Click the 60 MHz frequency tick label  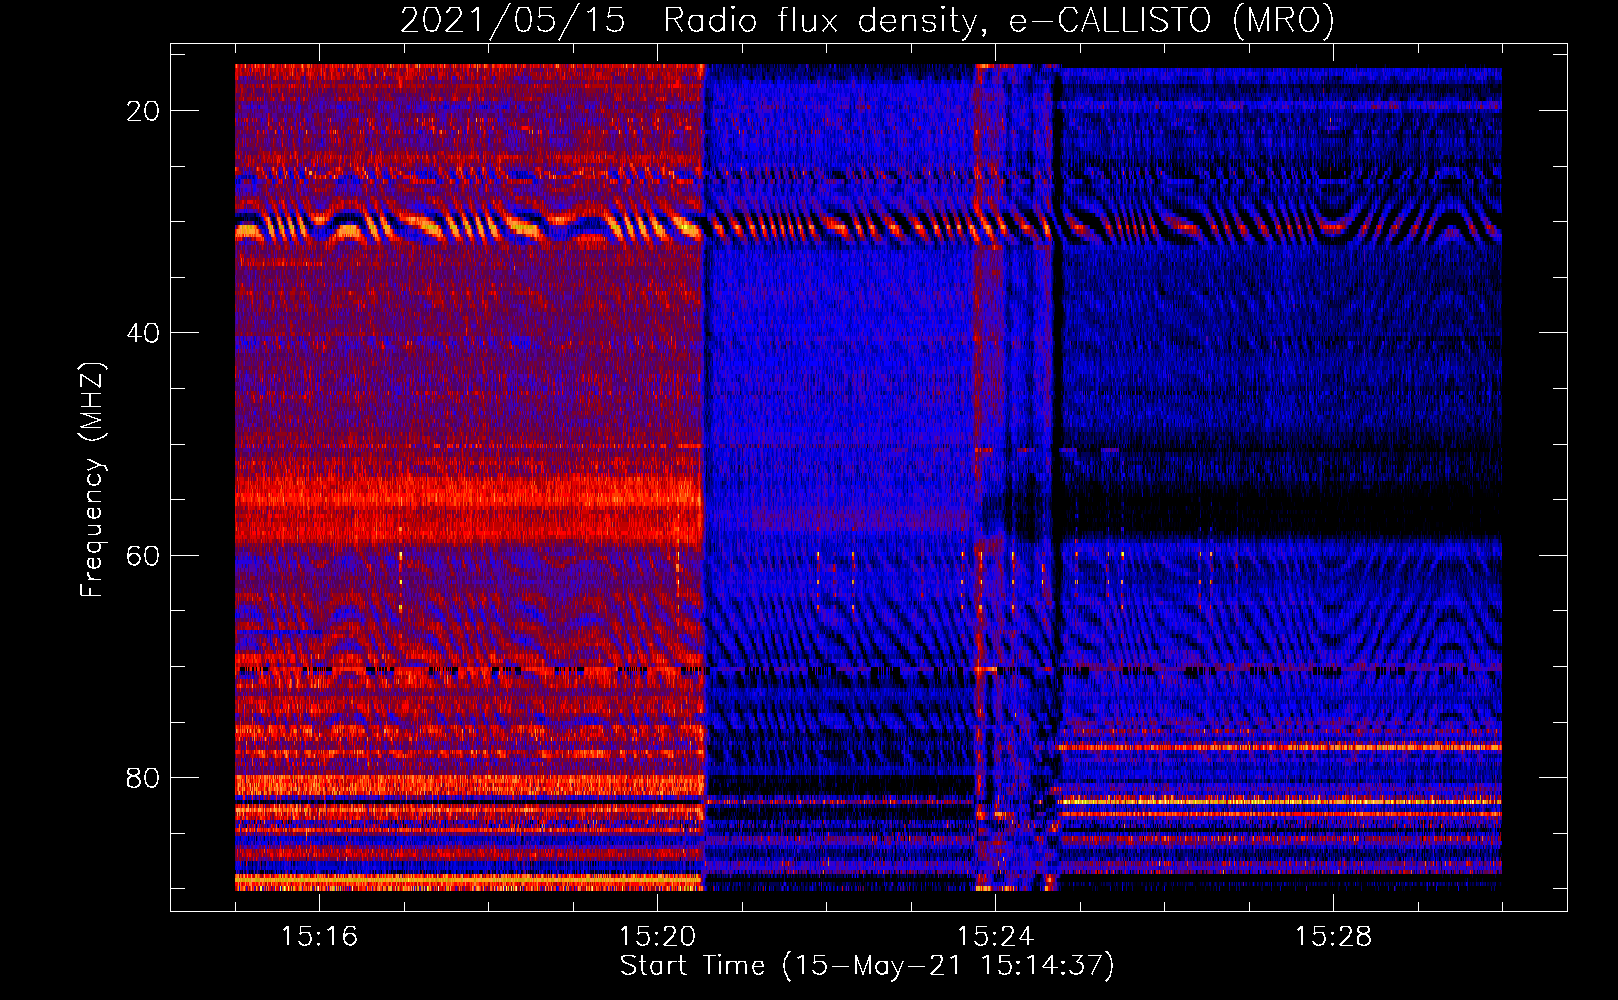tap(144, 555)
